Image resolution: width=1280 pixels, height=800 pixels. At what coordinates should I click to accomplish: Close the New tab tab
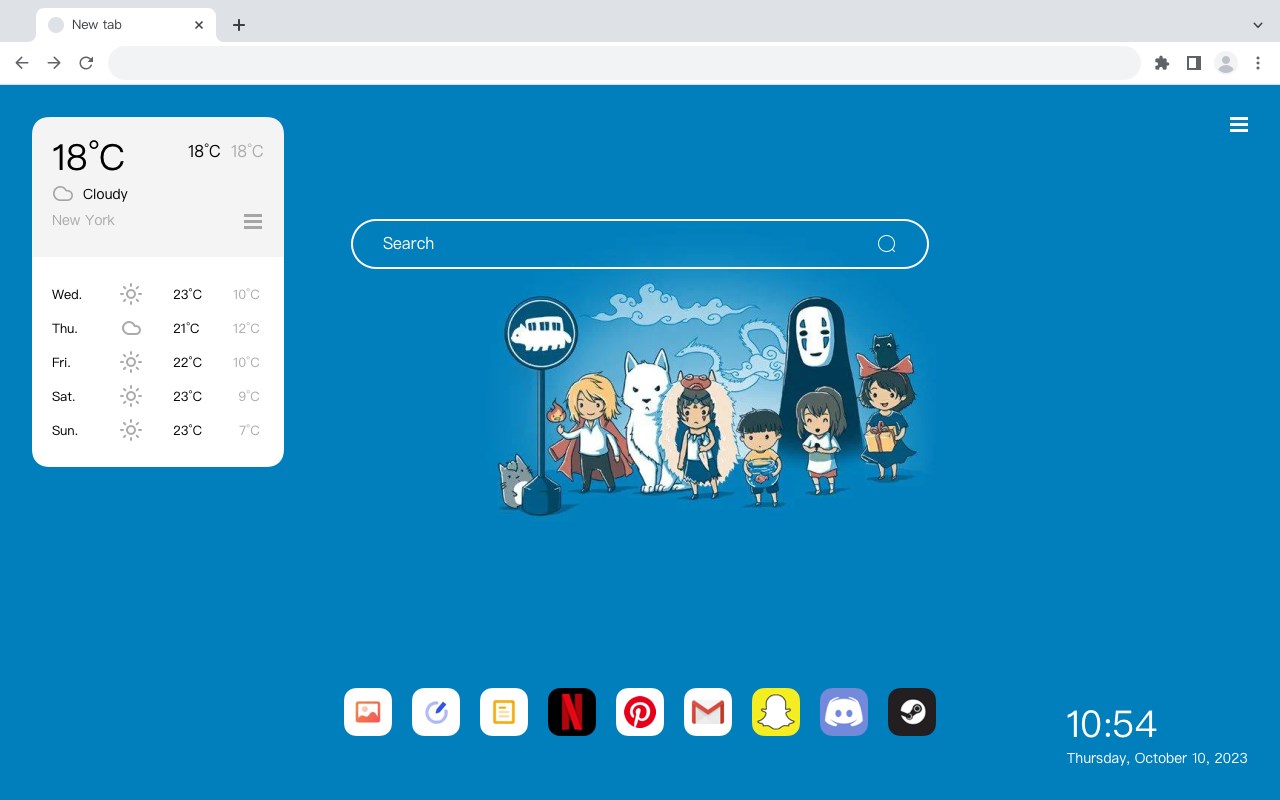click(200, 25)
